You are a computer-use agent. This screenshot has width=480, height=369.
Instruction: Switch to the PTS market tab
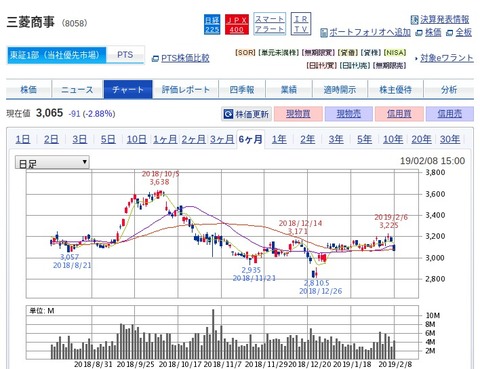(125, 55)
